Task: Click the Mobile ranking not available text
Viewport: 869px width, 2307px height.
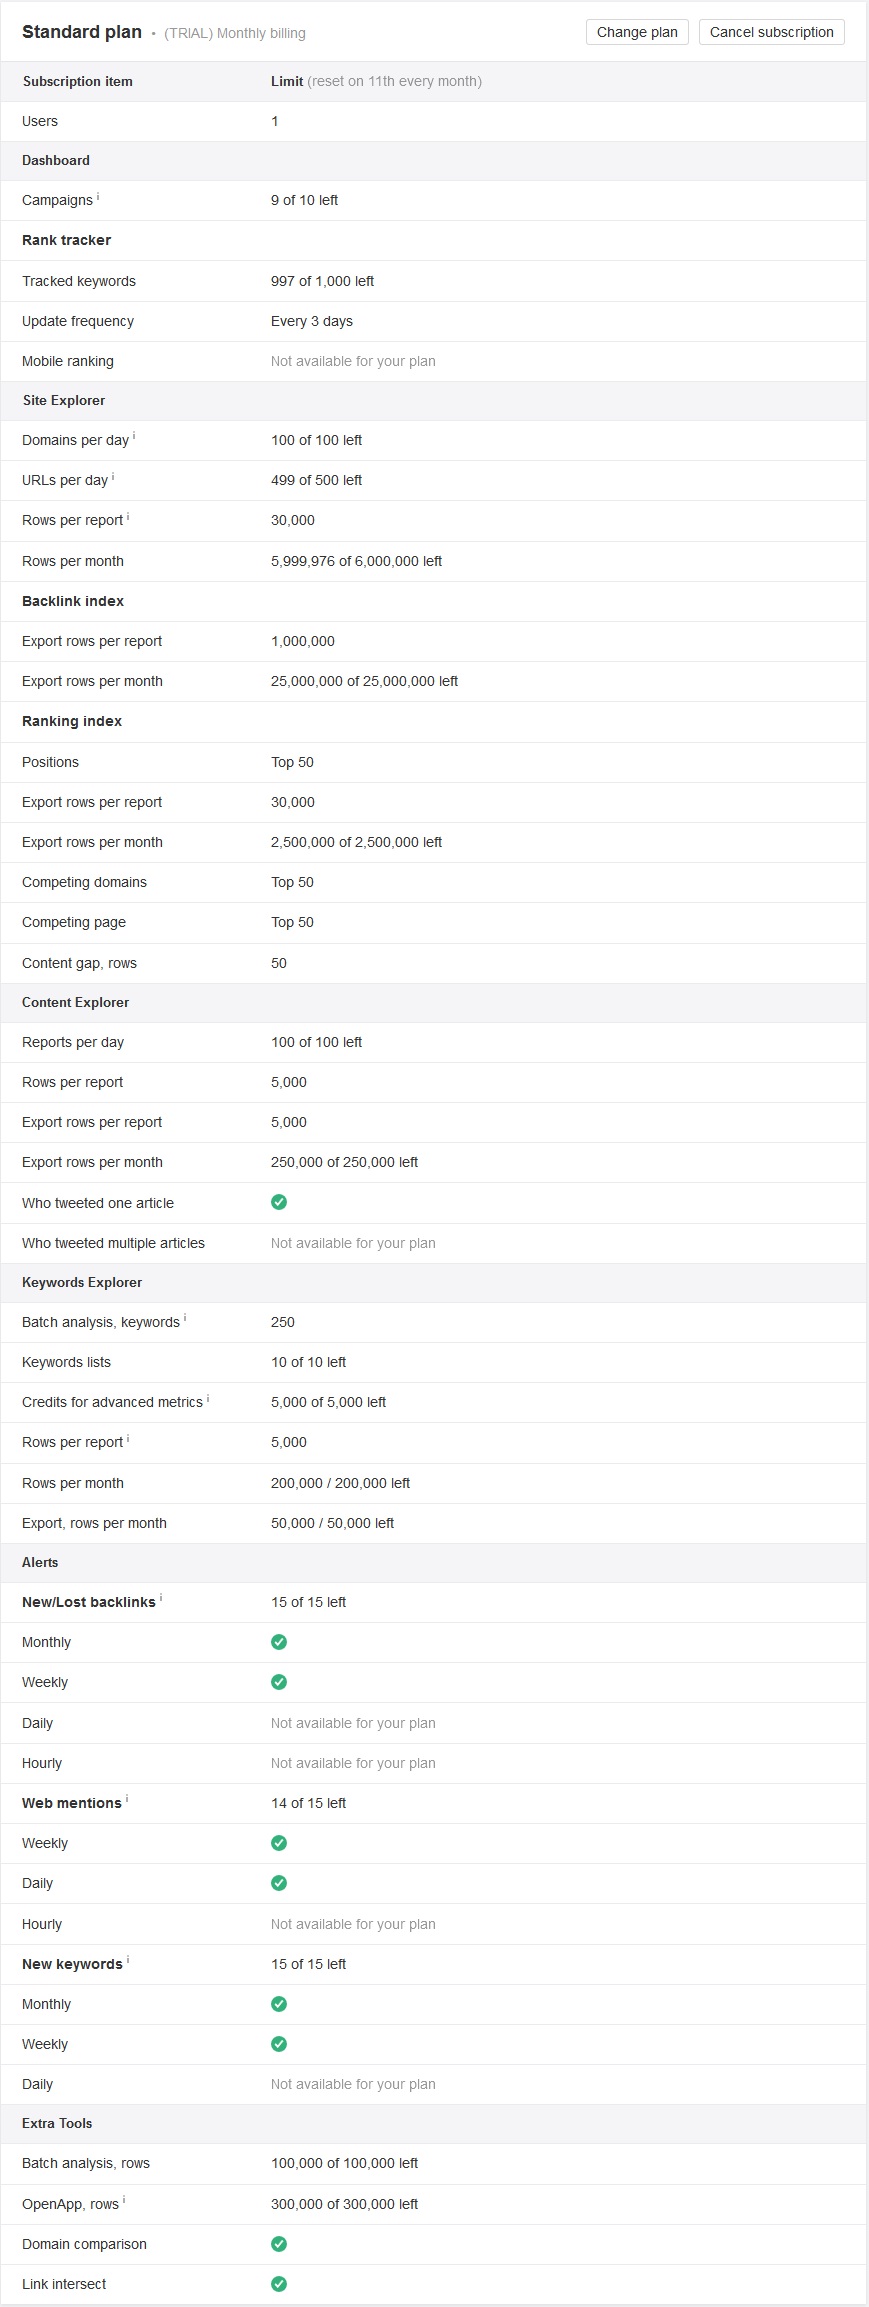Action: pyautogui.click(x=353, y=361)
